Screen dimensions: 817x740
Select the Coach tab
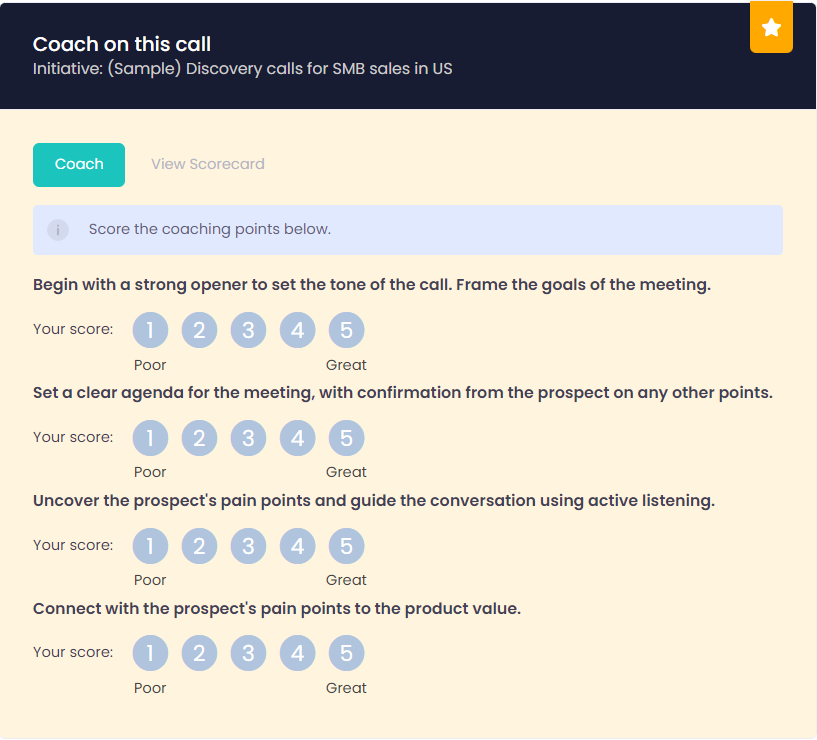(x=79, y=165)
